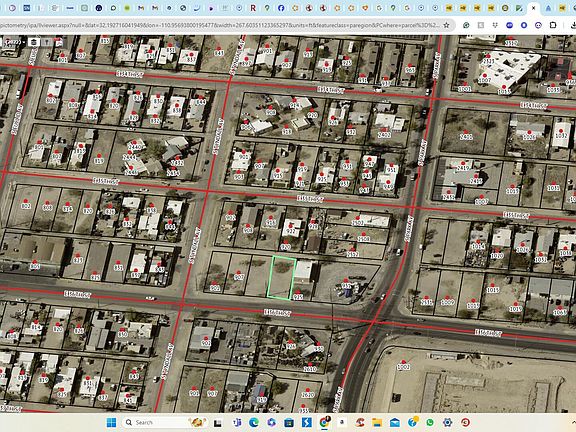Switch to the LinkedIn browser tab
The width and height of the screenshot is (576, 432).
pos(26,8)
